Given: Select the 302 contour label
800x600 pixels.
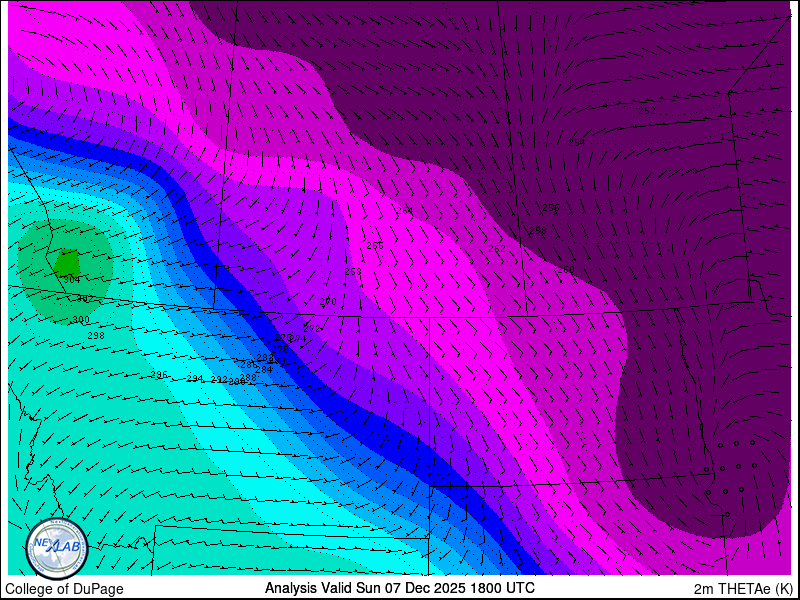Looking at the screenshot, I should pos(85,298).
